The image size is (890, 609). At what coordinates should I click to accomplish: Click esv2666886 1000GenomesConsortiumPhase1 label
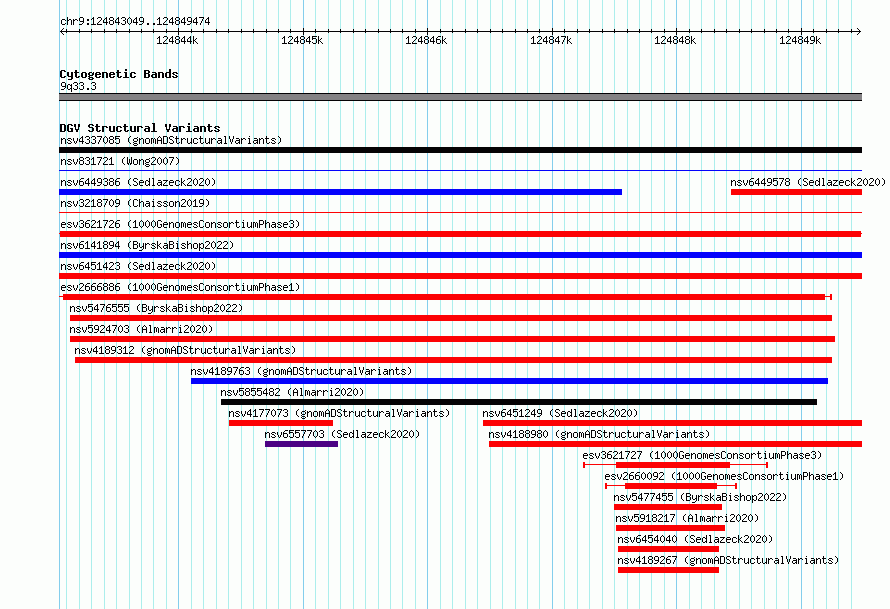[180, 287]
